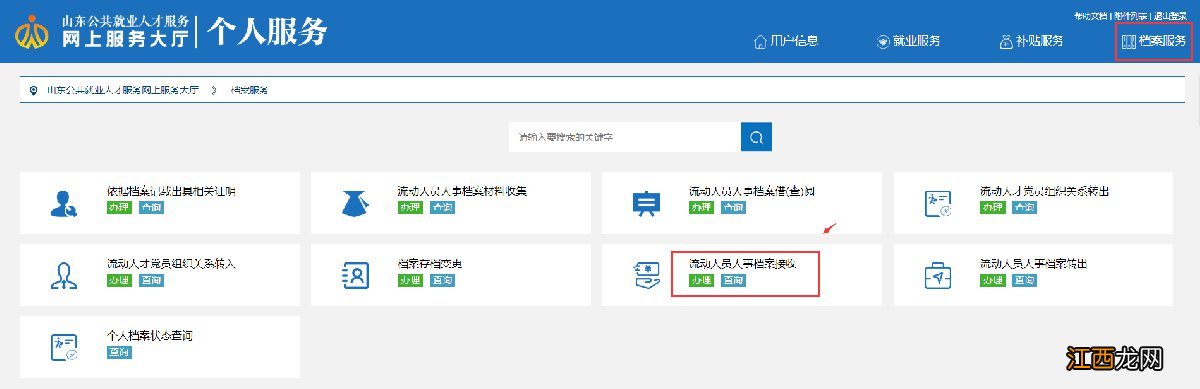Click the 流动人员人事档案材料收集 title text
The height and width of the screenshot is (389, 1200).
462,190
